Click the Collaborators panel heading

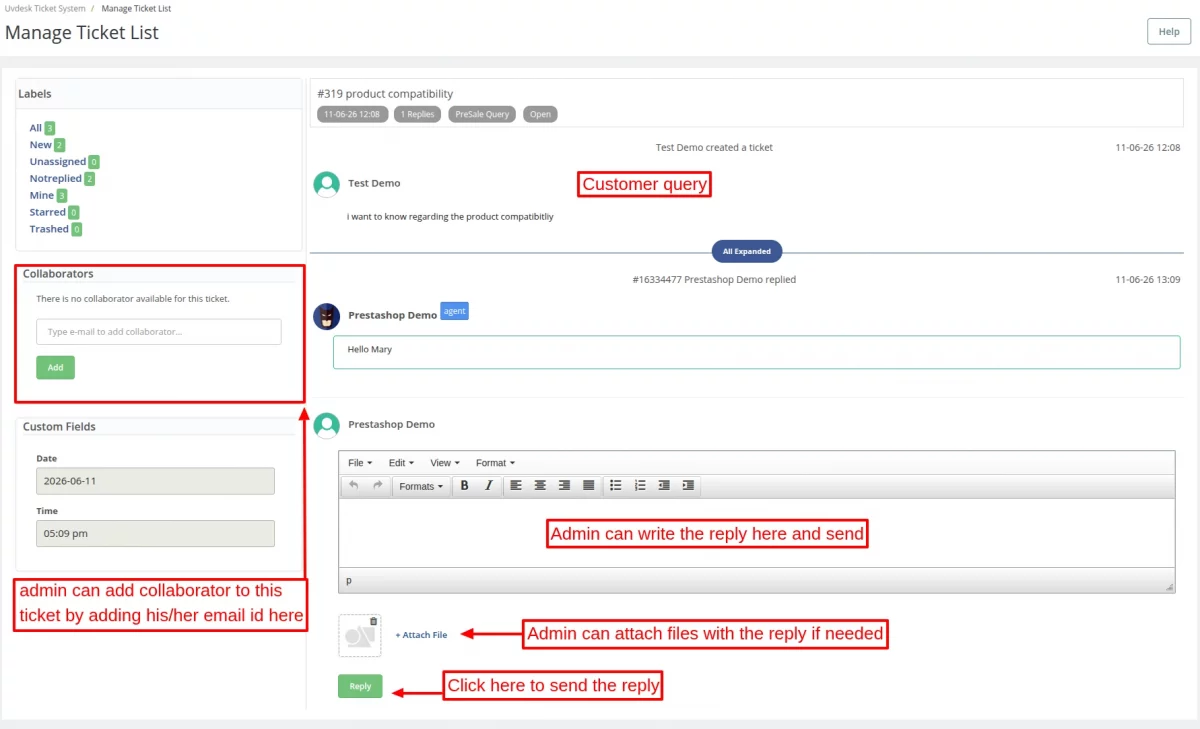tap(58, 273)
